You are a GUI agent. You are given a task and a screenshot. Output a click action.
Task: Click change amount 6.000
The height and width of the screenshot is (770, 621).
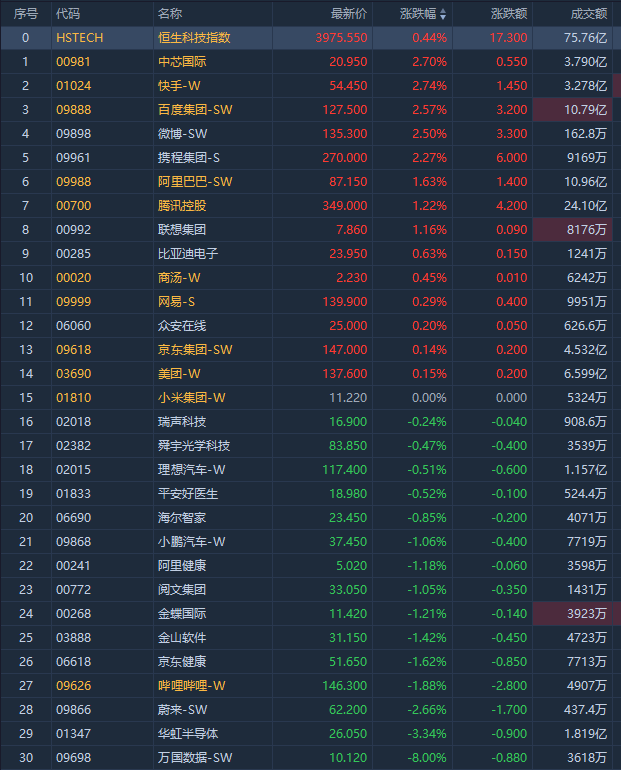pyautogui.click(x=512, y=158)
